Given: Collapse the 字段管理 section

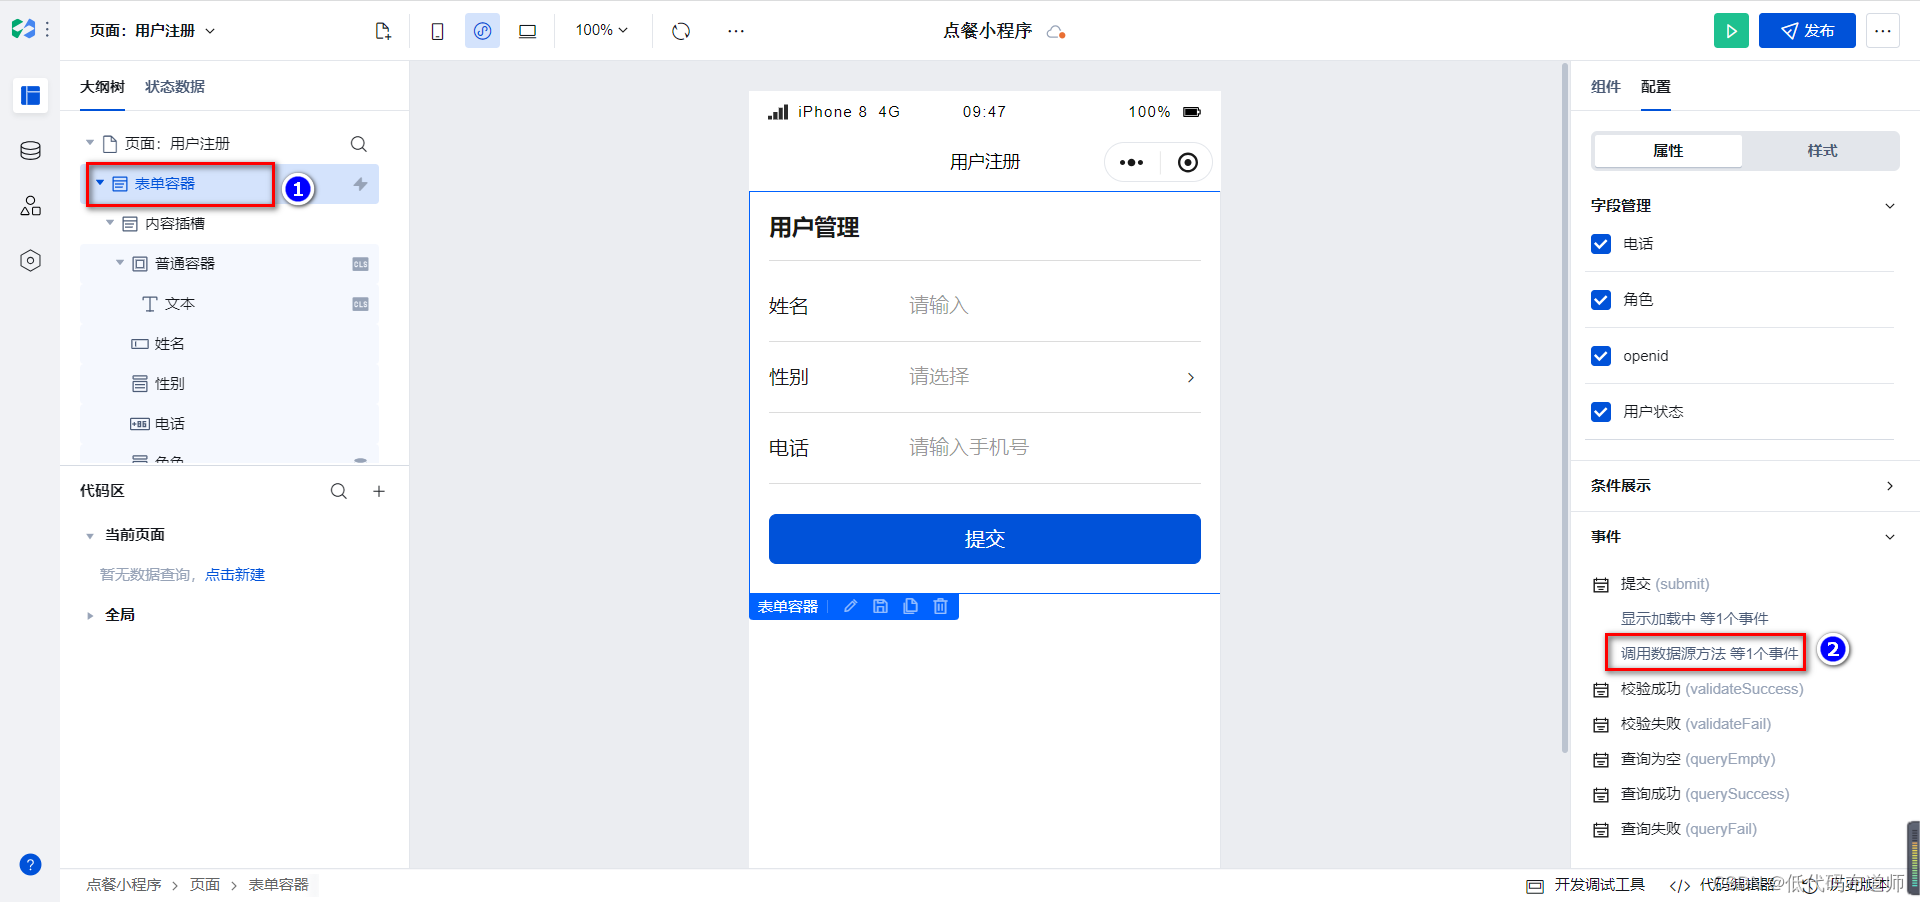Looking at the screenshot, I should pos(1890,206).
